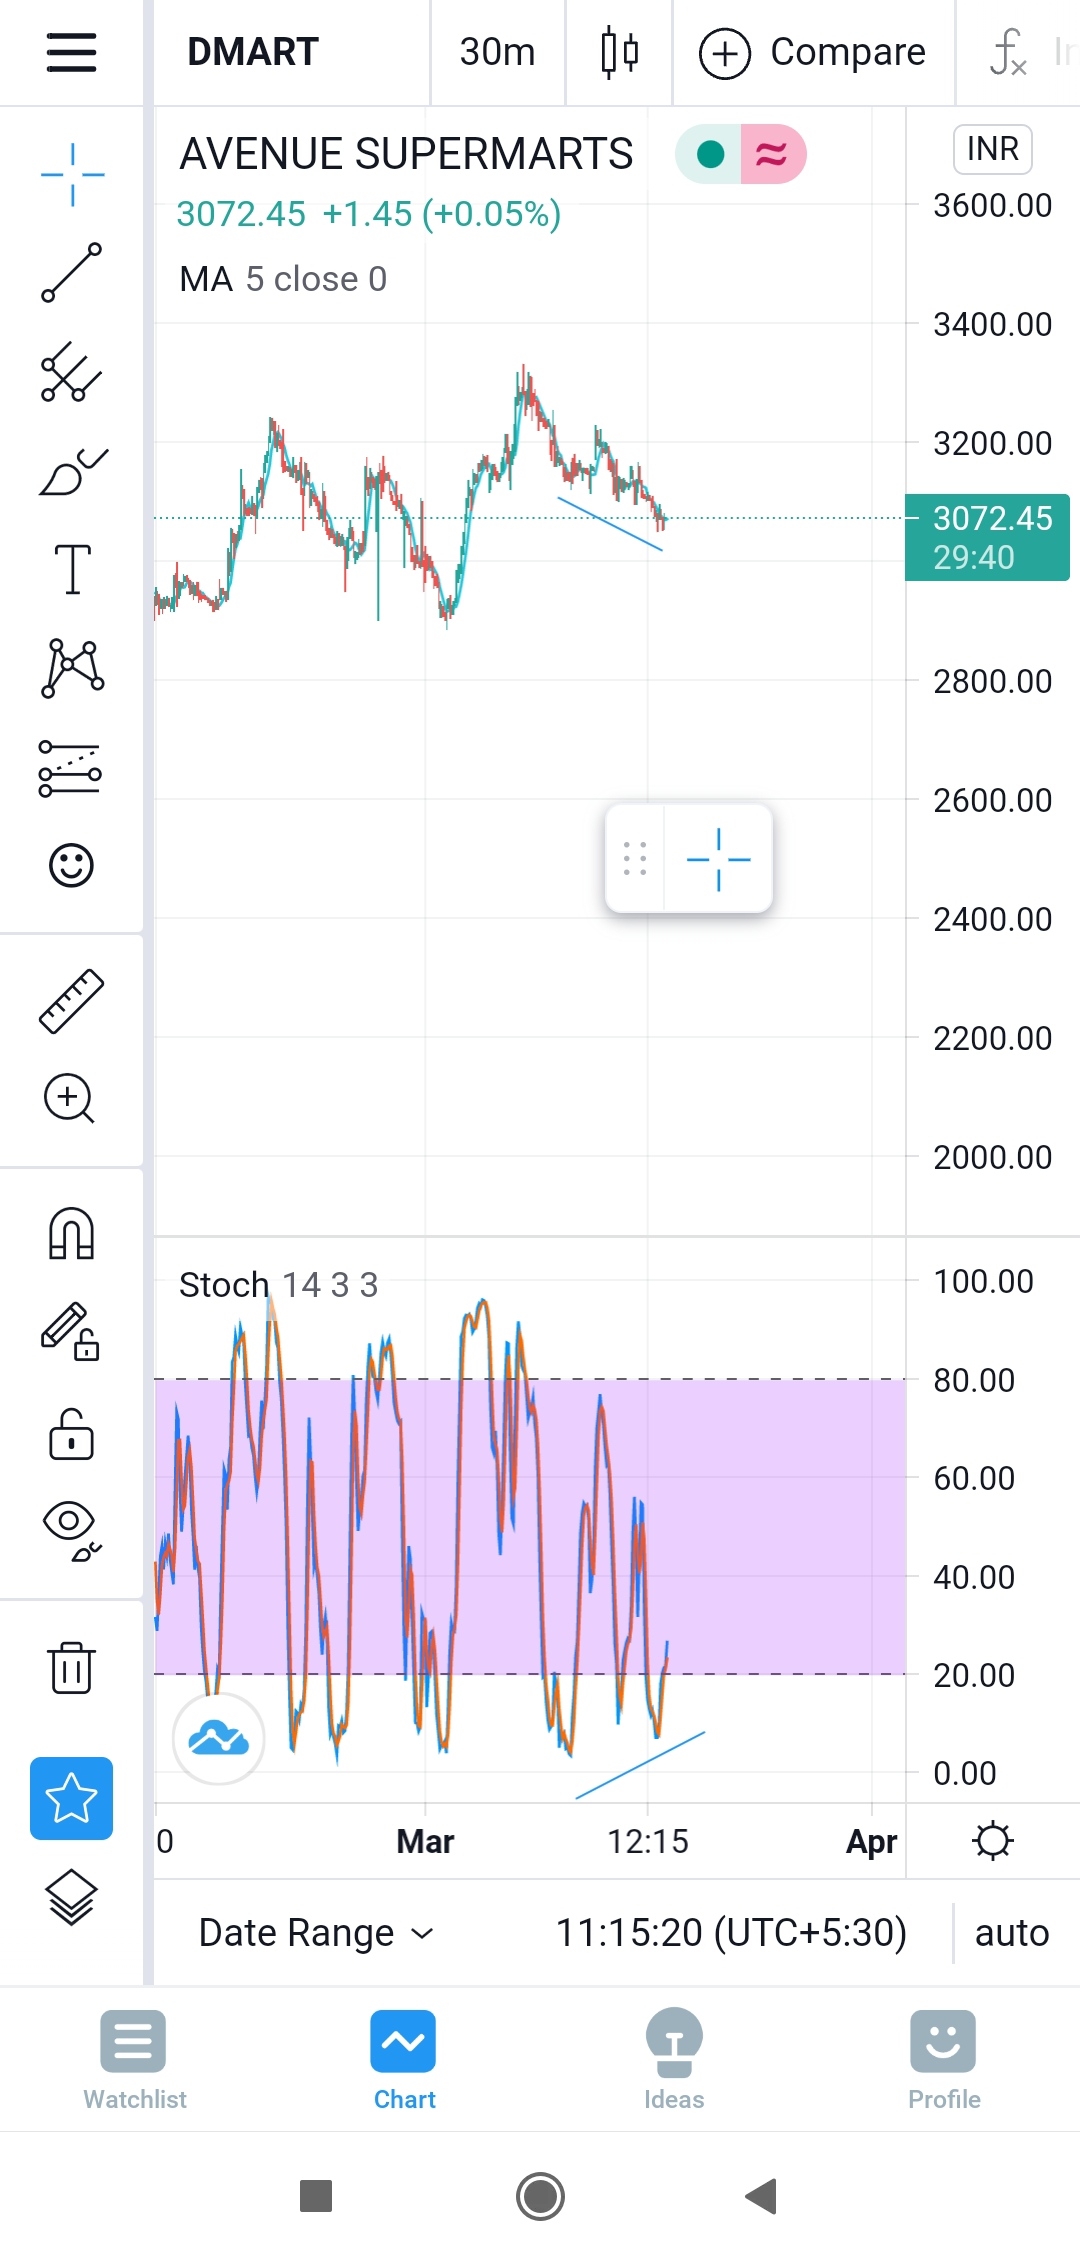
Task: Open the INR currency selector
Action: click(x=992, y=149)
